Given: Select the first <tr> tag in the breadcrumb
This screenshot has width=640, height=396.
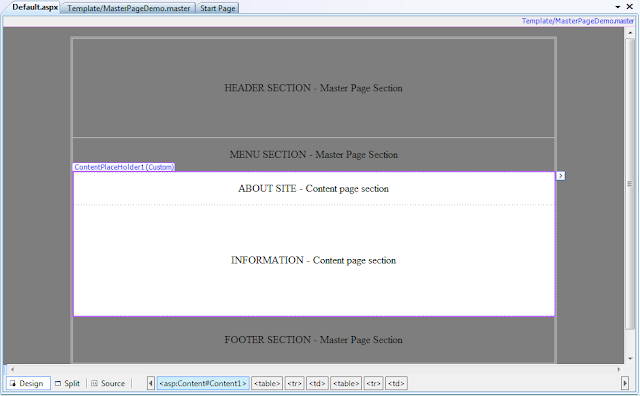Looking at the screenshot, I should [294, 383].
